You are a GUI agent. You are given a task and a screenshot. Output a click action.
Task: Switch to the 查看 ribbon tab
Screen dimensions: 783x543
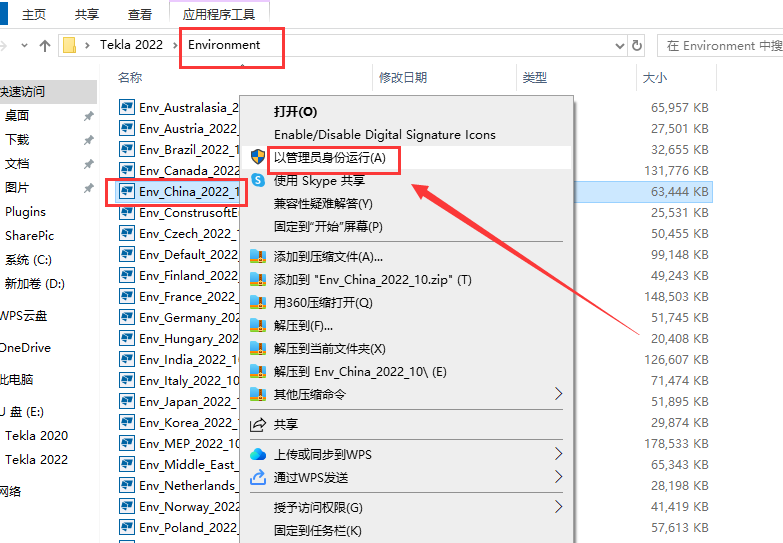pos(139,14)
